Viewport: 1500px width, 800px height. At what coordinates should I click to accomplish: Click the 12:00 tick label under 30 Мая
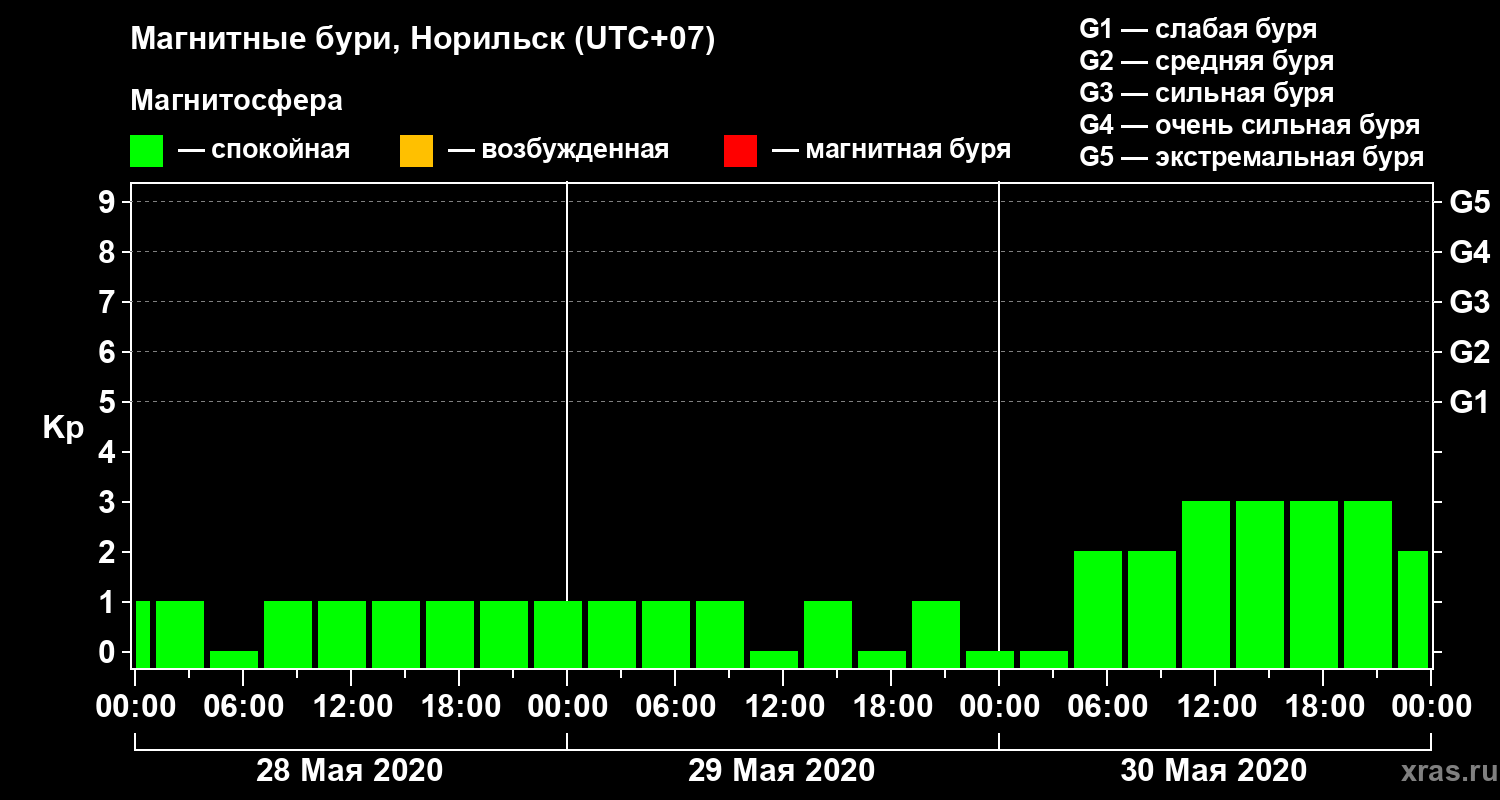(x=1215, y=706)
